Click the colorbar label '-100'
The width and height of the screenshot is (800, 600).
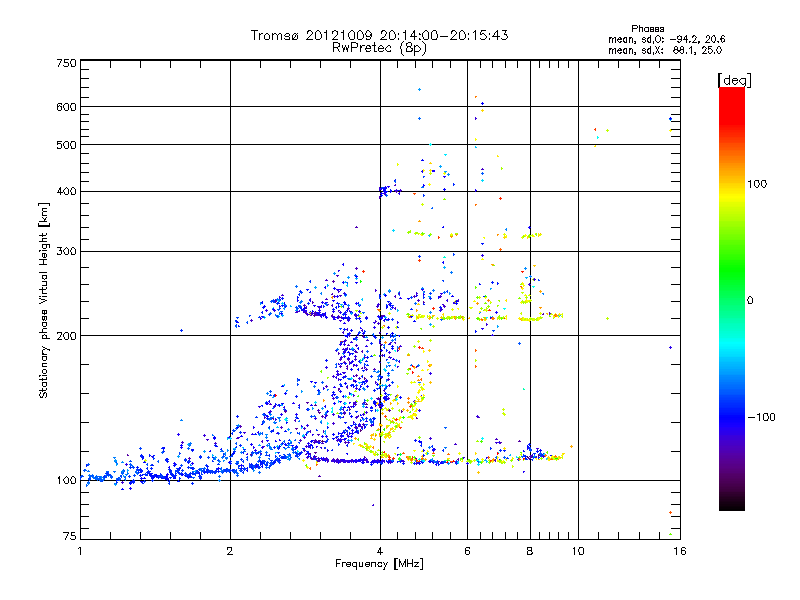click(x=761, y=417)
